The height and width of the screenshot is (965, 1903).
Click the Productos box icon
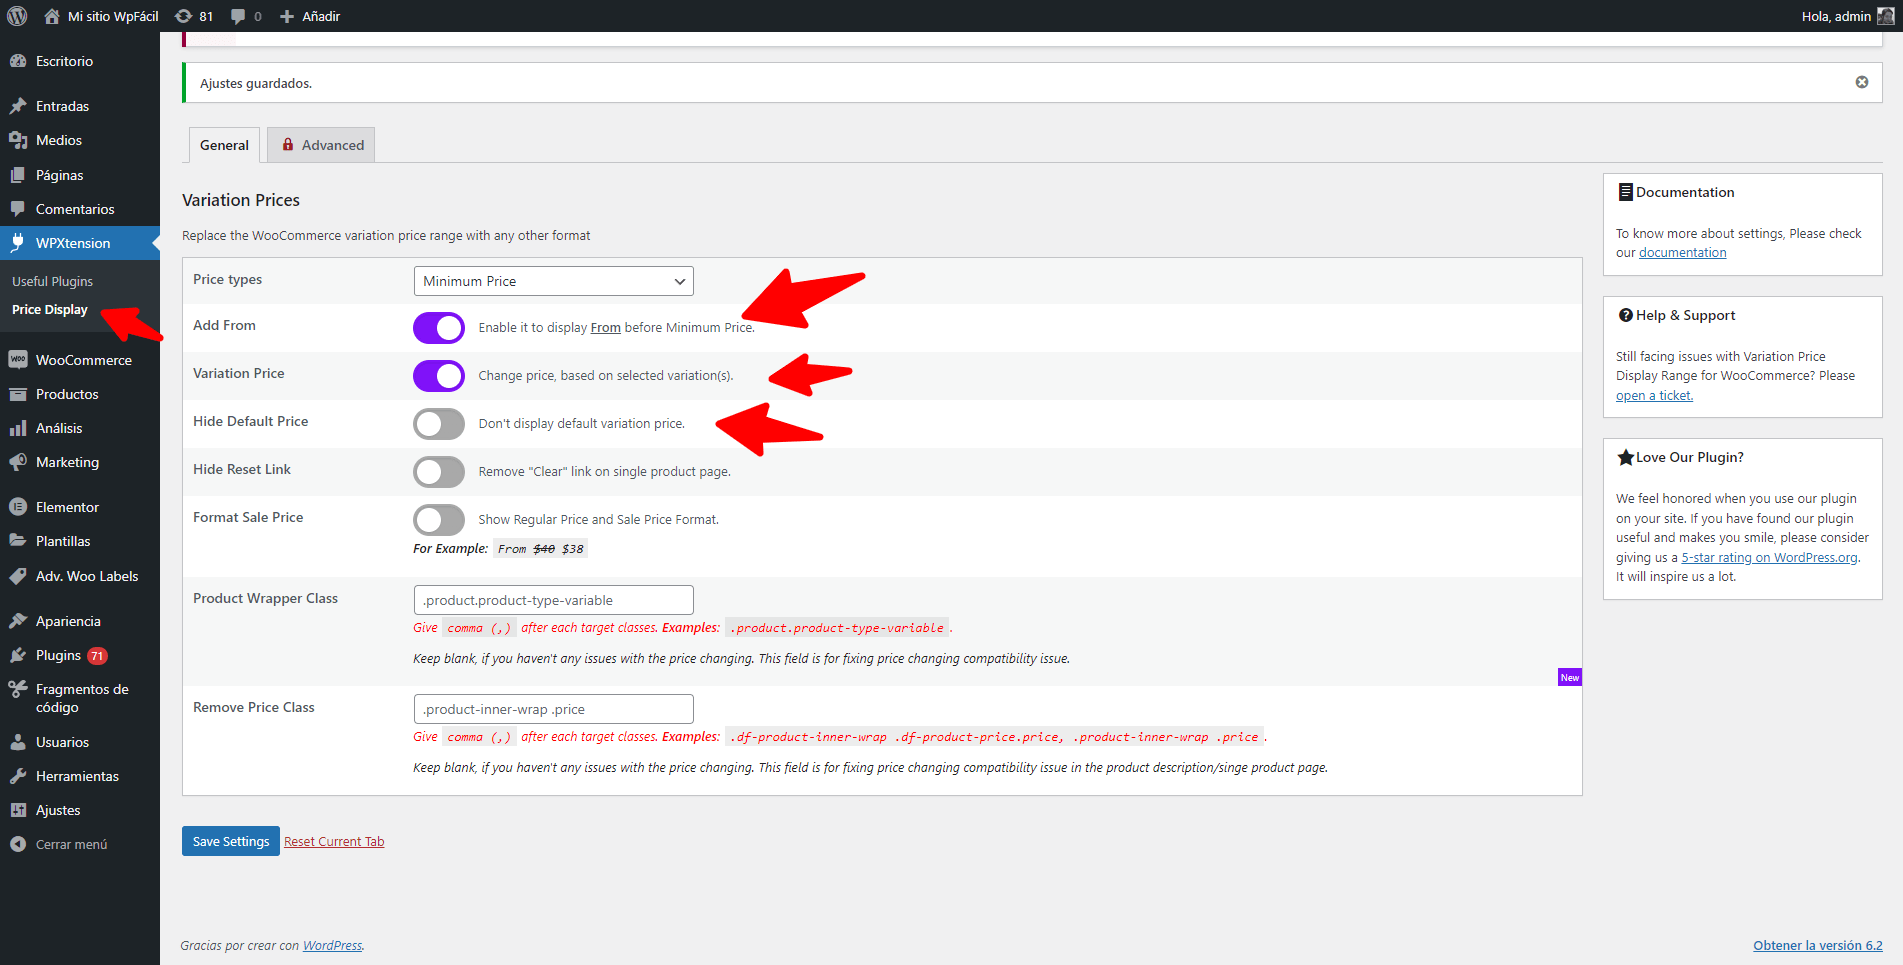tap(18, 394)
